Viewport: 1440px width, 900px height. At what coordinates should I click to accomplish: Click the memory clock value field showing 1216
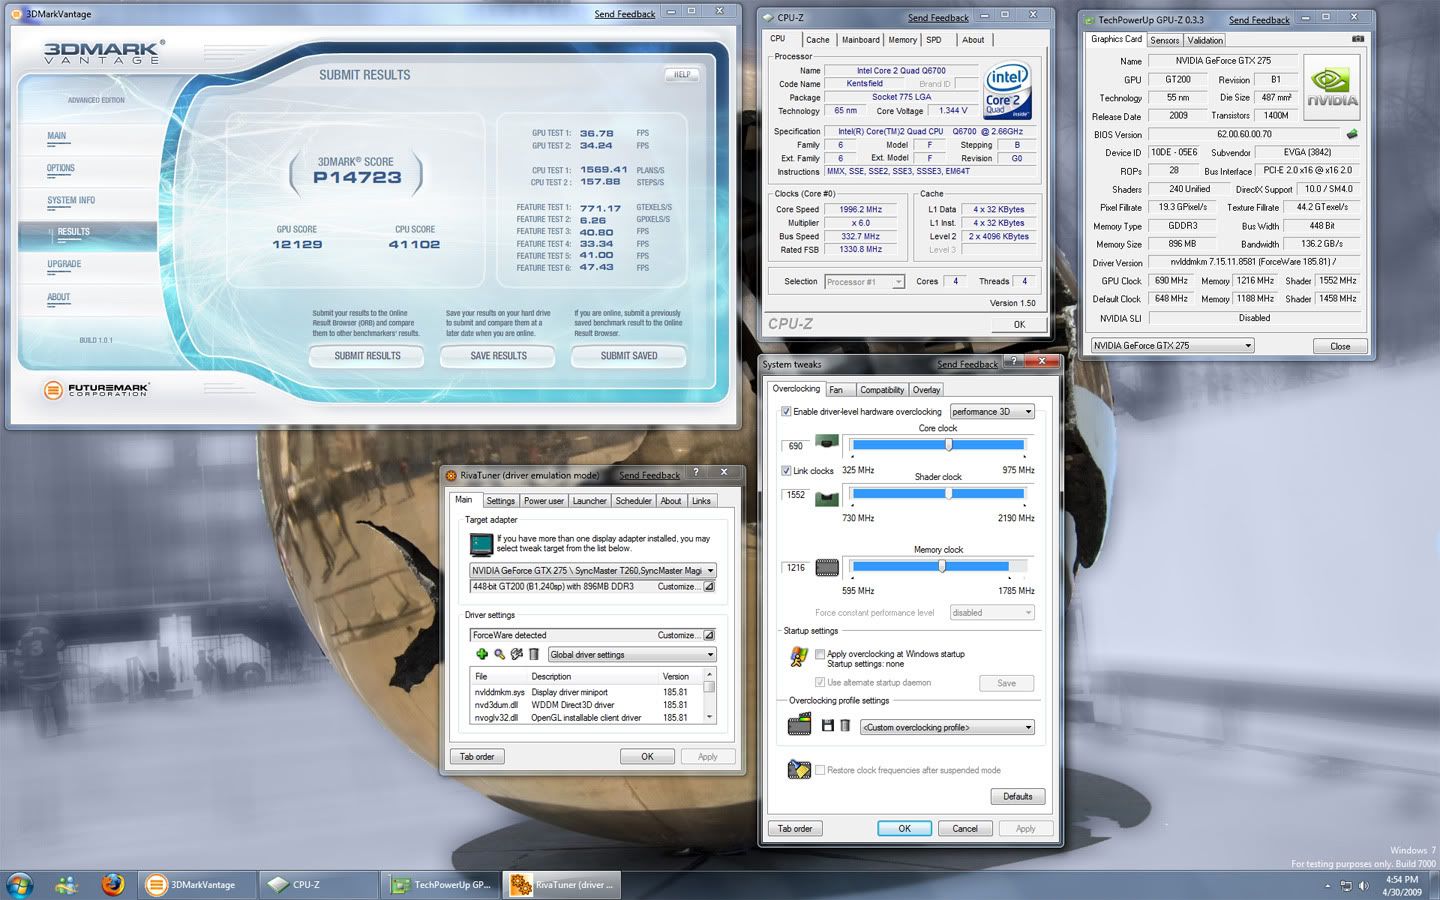pyautogui.click(x=796, y=568)
